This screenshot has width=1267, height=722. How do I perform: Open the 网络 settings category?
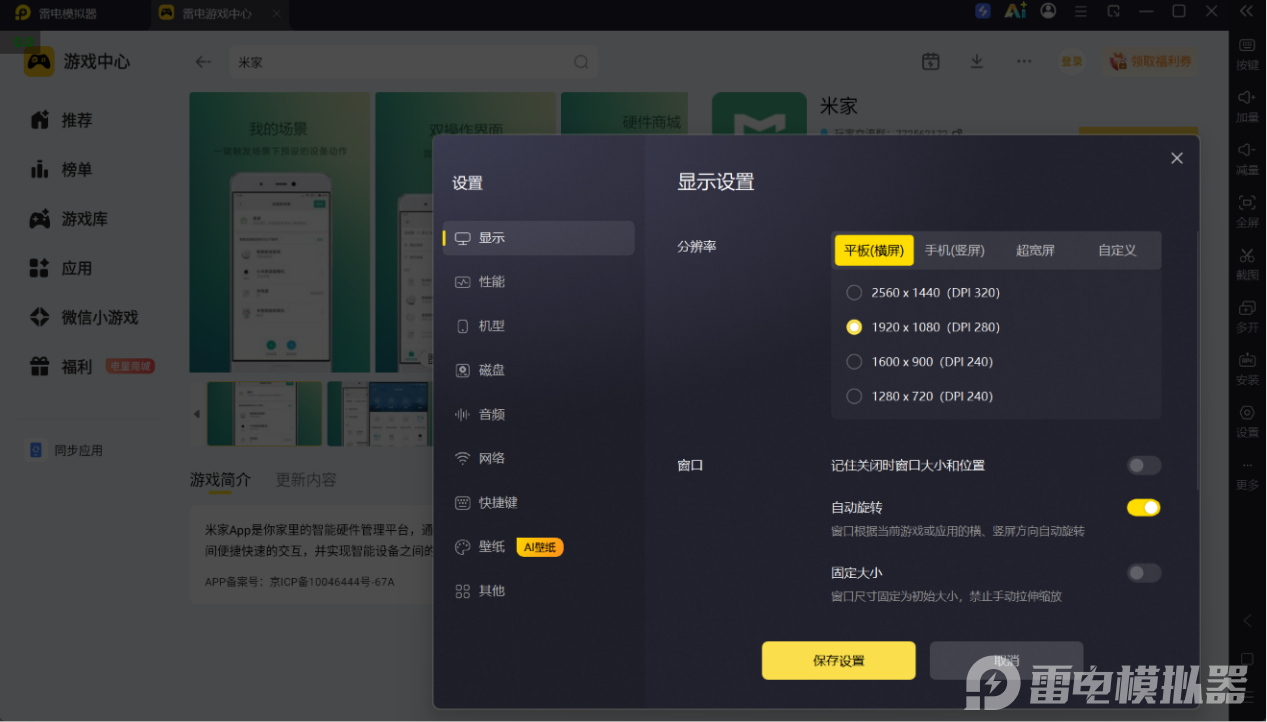click(538, 458)
